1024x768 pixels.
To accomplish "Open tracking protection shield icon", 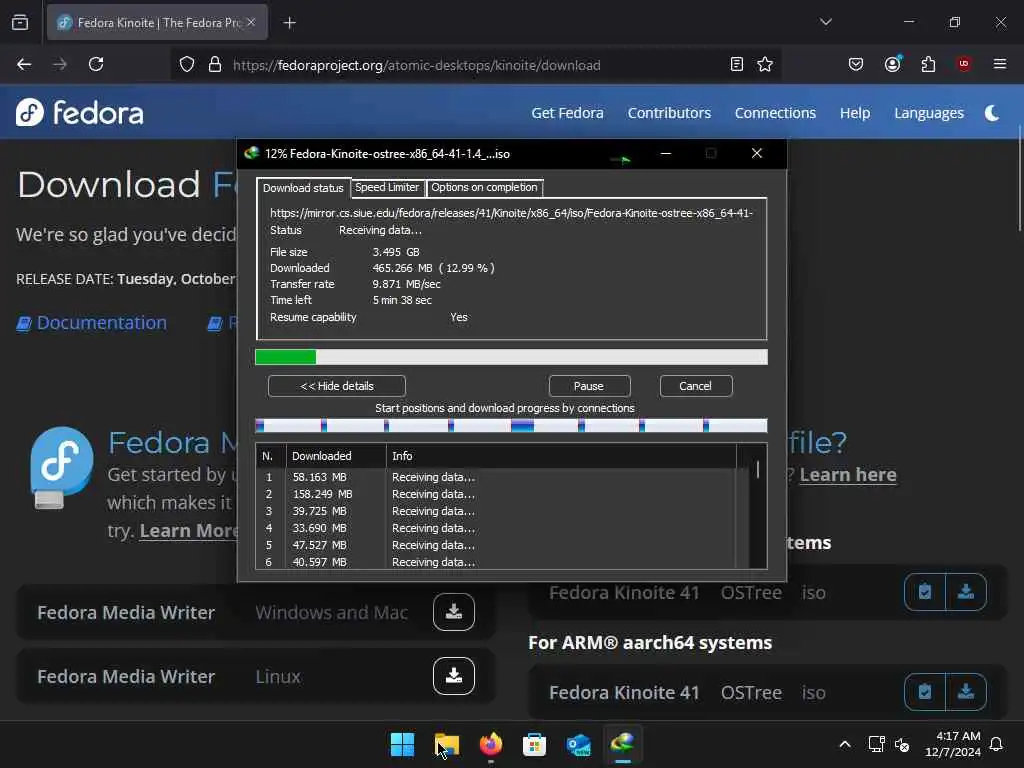I will (x=187, y=65).
